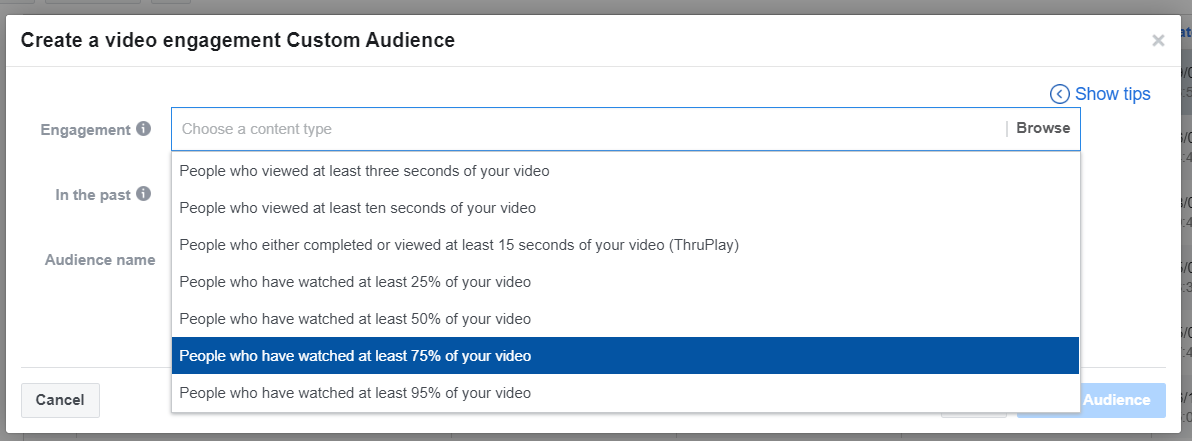
Task: Close the Custom Audience dialog
Action: [1158, 40]
